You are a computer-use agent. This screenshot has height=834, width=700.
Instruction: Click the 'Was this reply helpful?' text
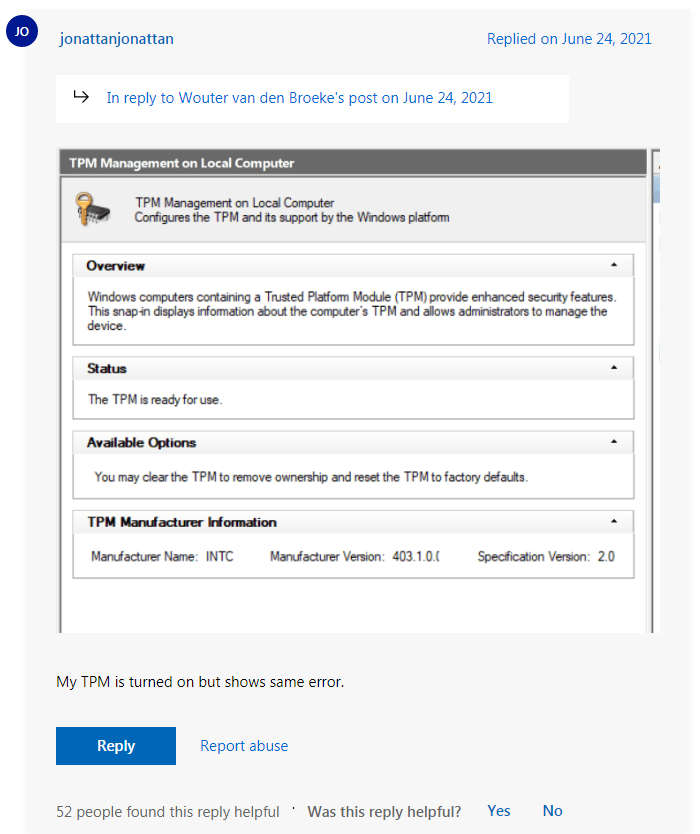tap(384, 812)
